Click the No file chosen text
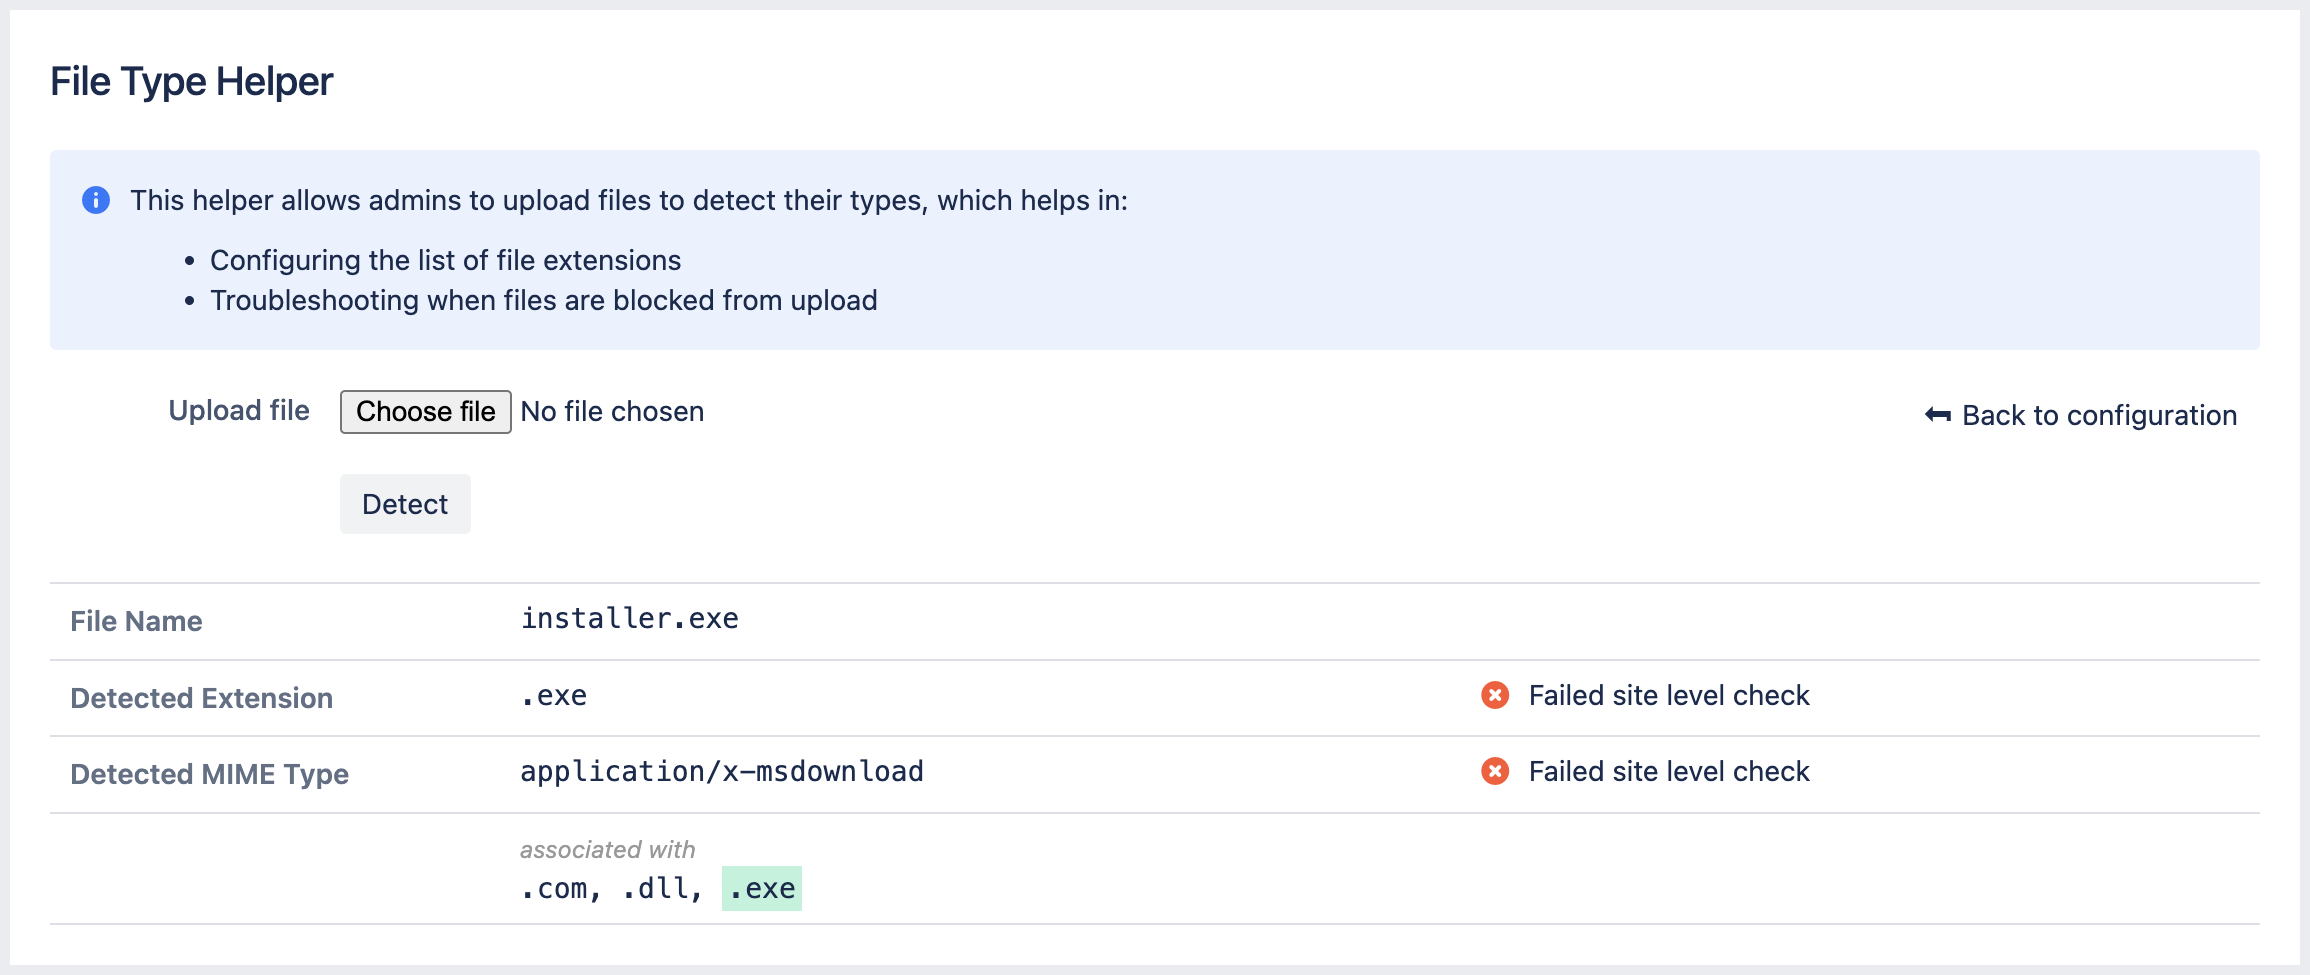Screen dimensions: 2310x975 [611, 411]
